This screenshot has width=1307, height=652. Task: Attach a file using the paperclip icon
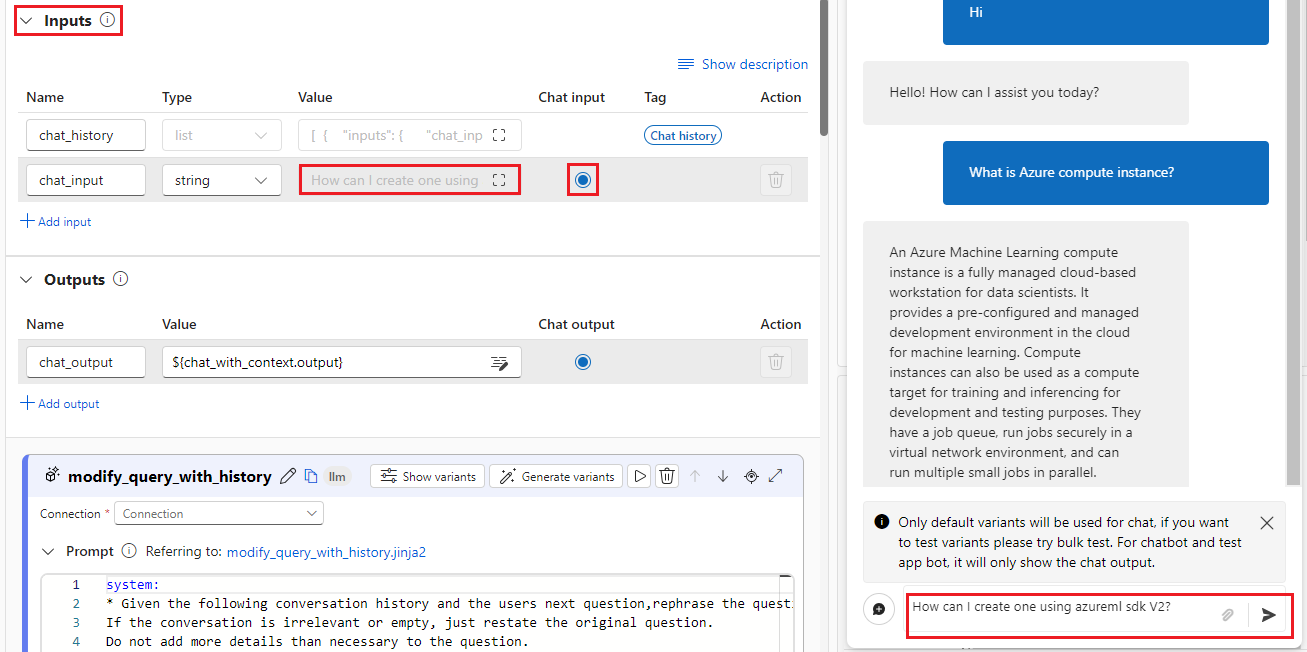point(1227,614)
